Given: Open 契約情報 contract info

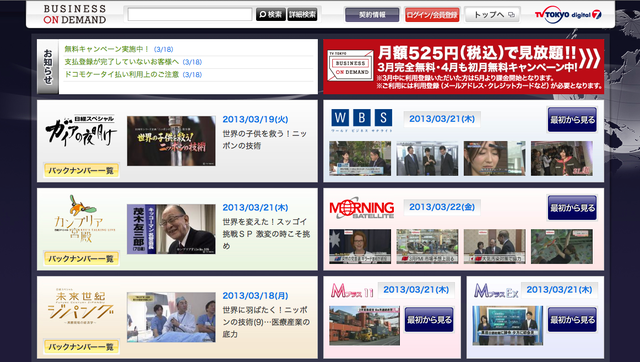Looking at the screenshot, I should (372, 15).
